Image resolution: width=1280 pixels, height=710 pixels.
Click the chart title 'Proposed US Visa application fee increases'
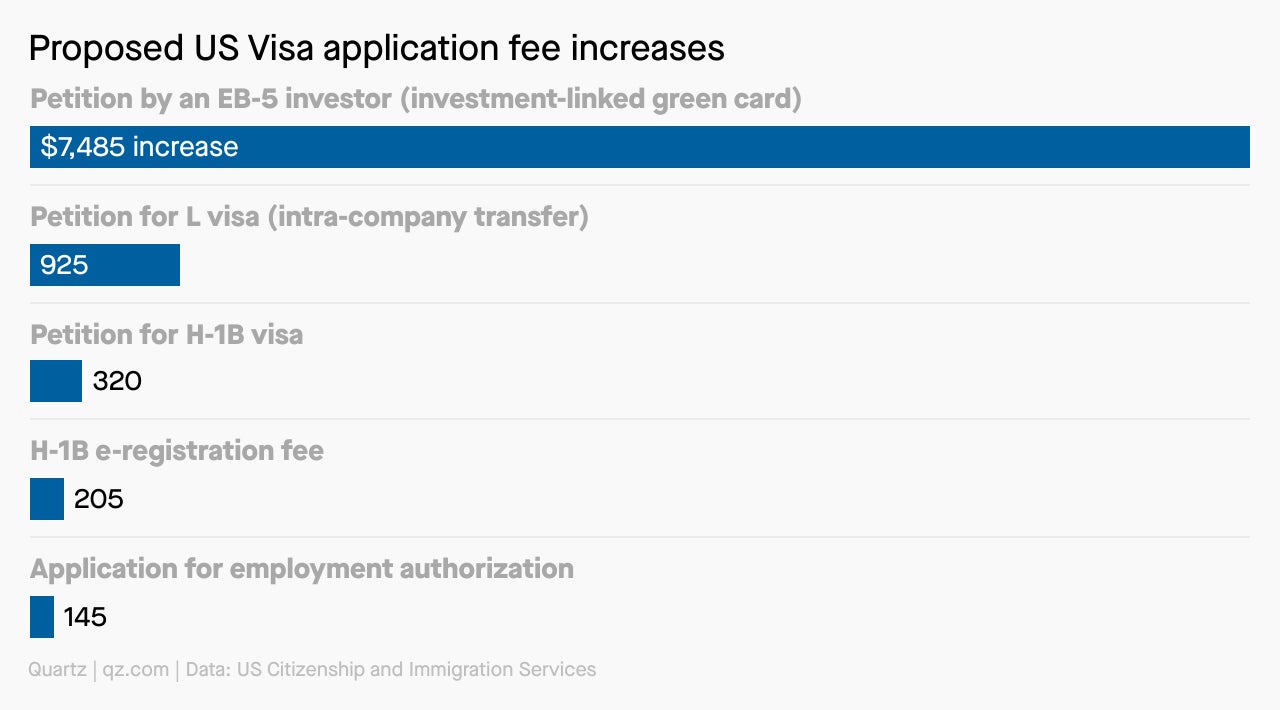pos(376,48)
